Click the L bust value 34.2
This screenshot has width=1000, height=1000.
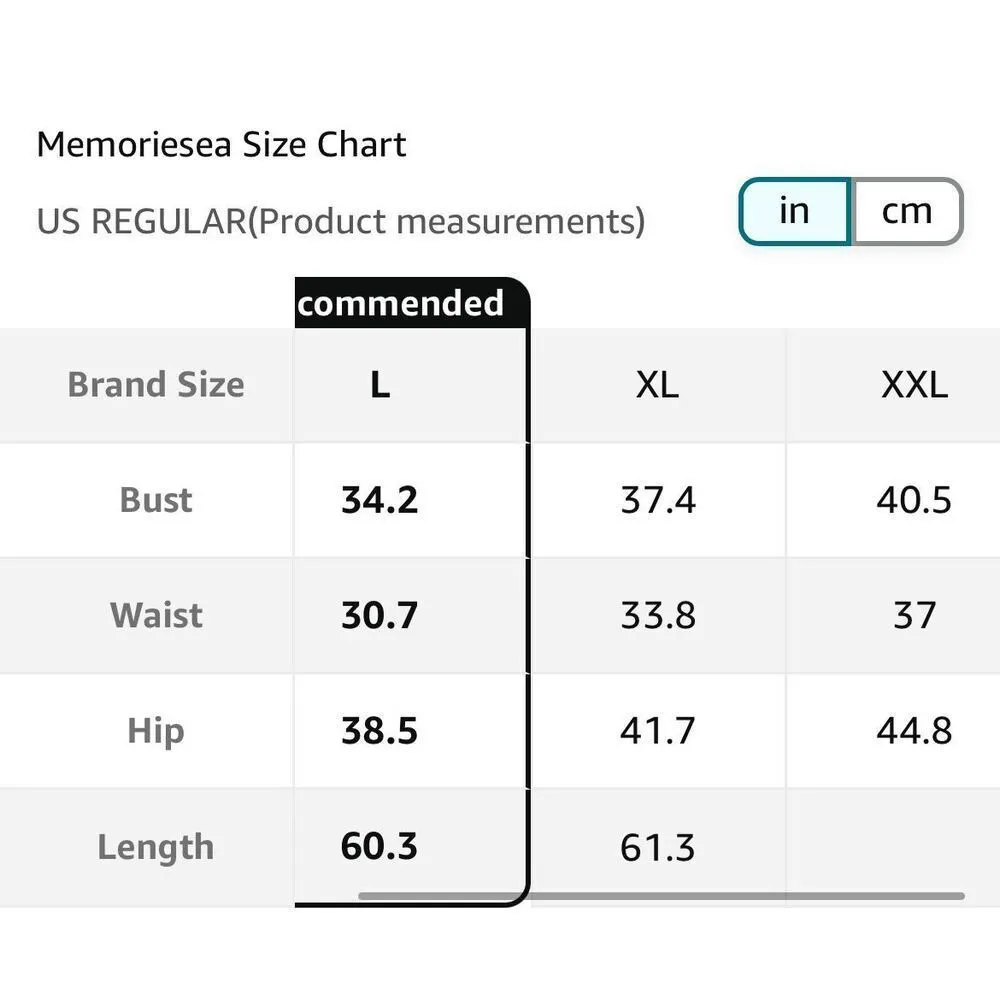pos(380,500)
